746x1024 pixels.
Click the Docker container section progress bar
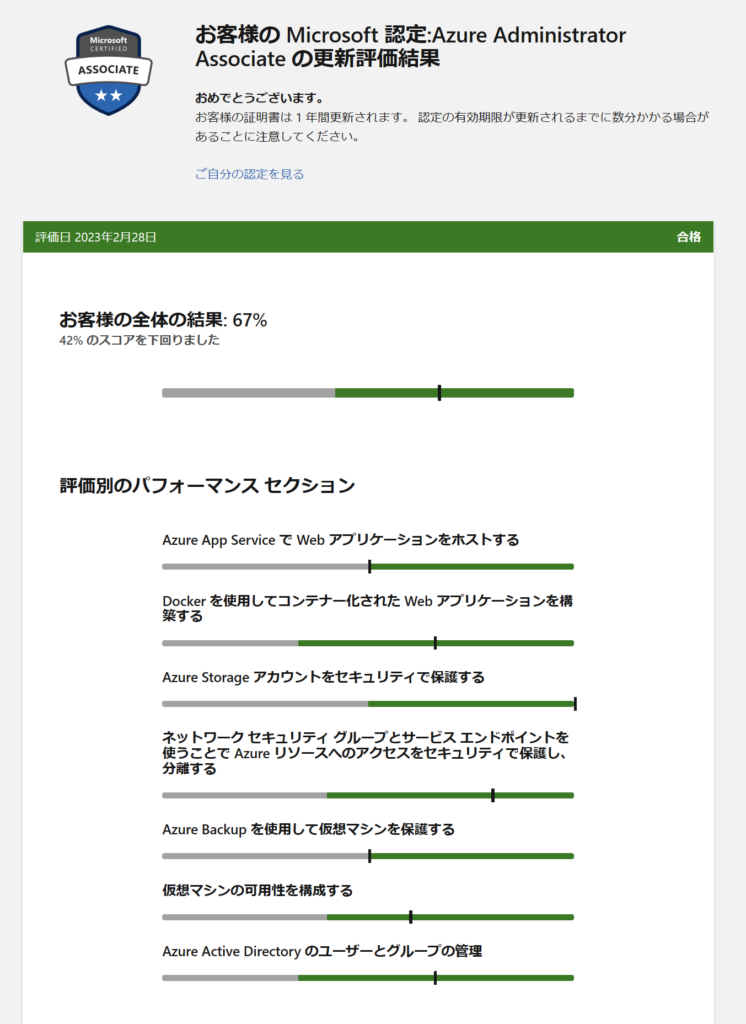click(x=368, y=643)
